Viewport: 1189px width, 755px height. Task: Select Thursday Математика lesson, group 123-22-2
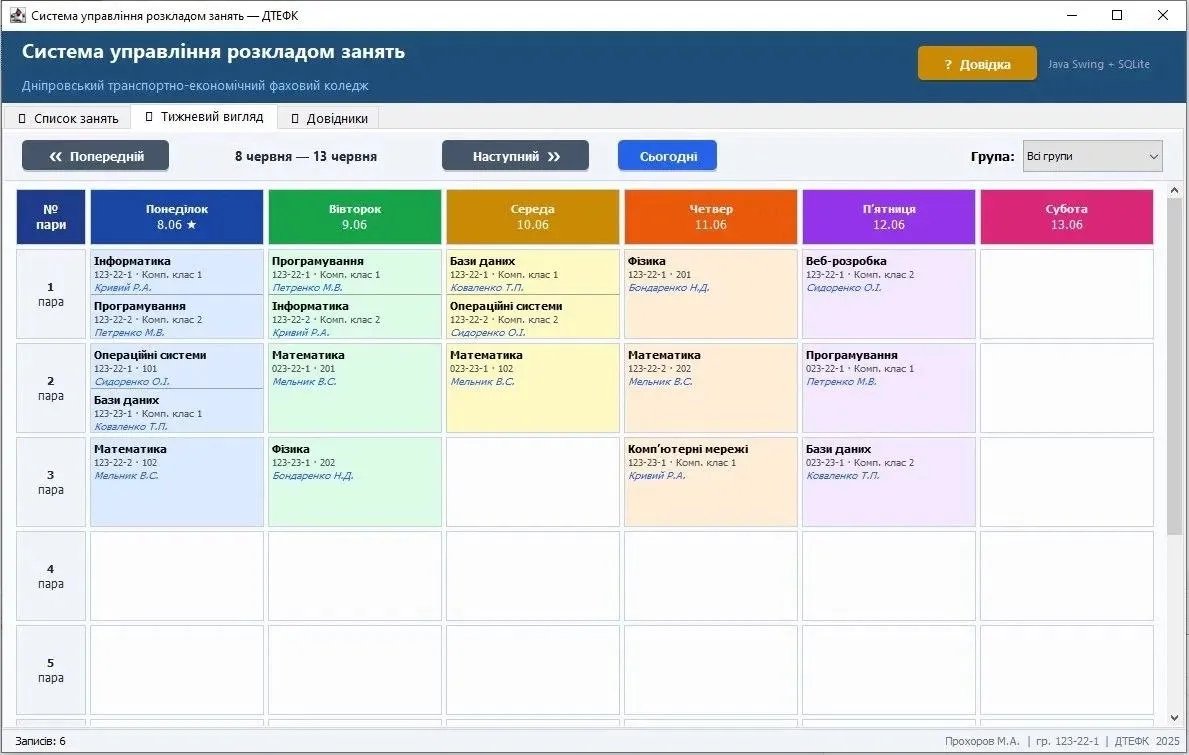(x=711, y=387)
